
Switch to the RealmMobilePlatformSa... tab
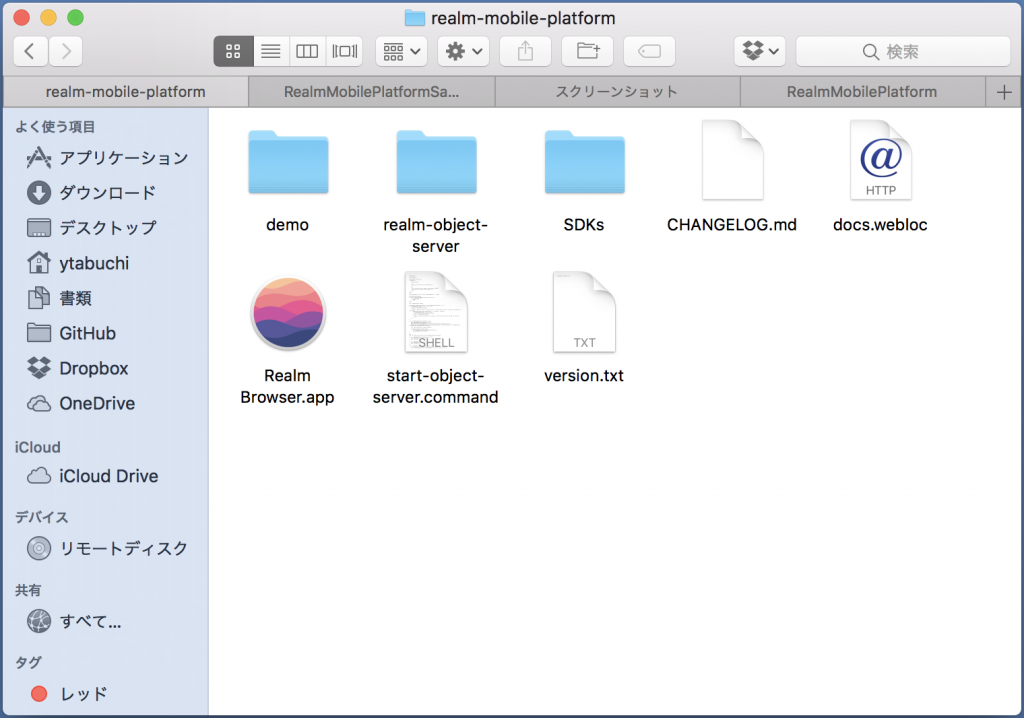(372, 92)
